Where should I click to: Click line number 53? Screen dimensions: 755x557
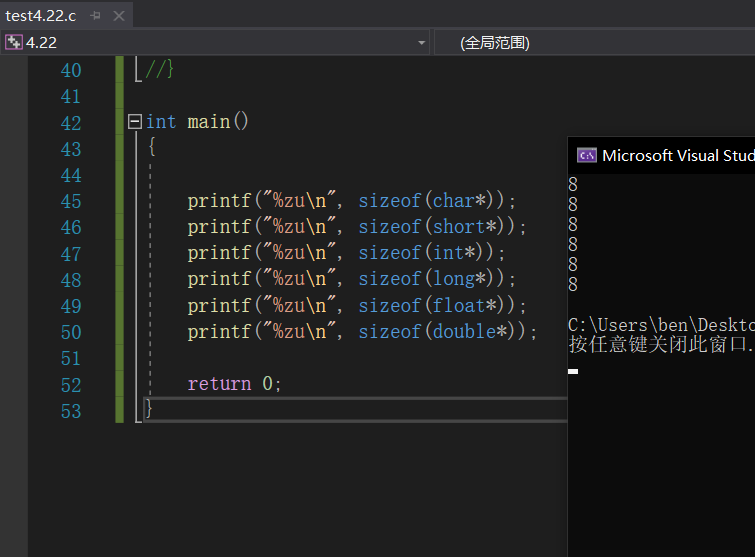71,411
